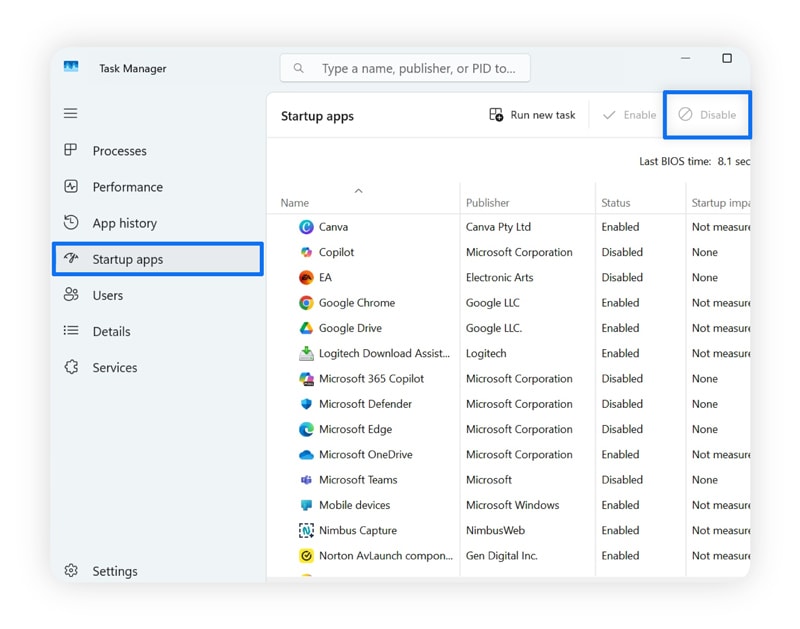Viewport: 800px width, 629px height.
Task: Click the Disable button
Action: click(x=707, y=115)
